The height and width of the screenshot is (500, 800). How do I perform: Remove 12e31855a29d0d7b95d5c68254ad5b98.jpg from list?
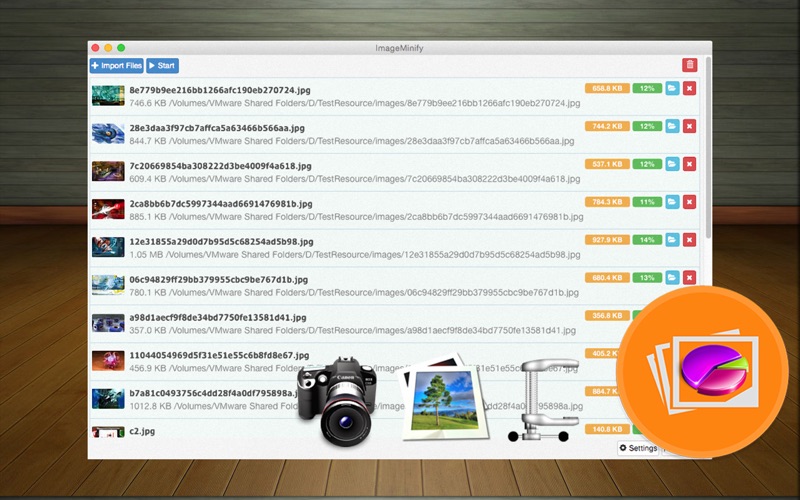(689, 240)
